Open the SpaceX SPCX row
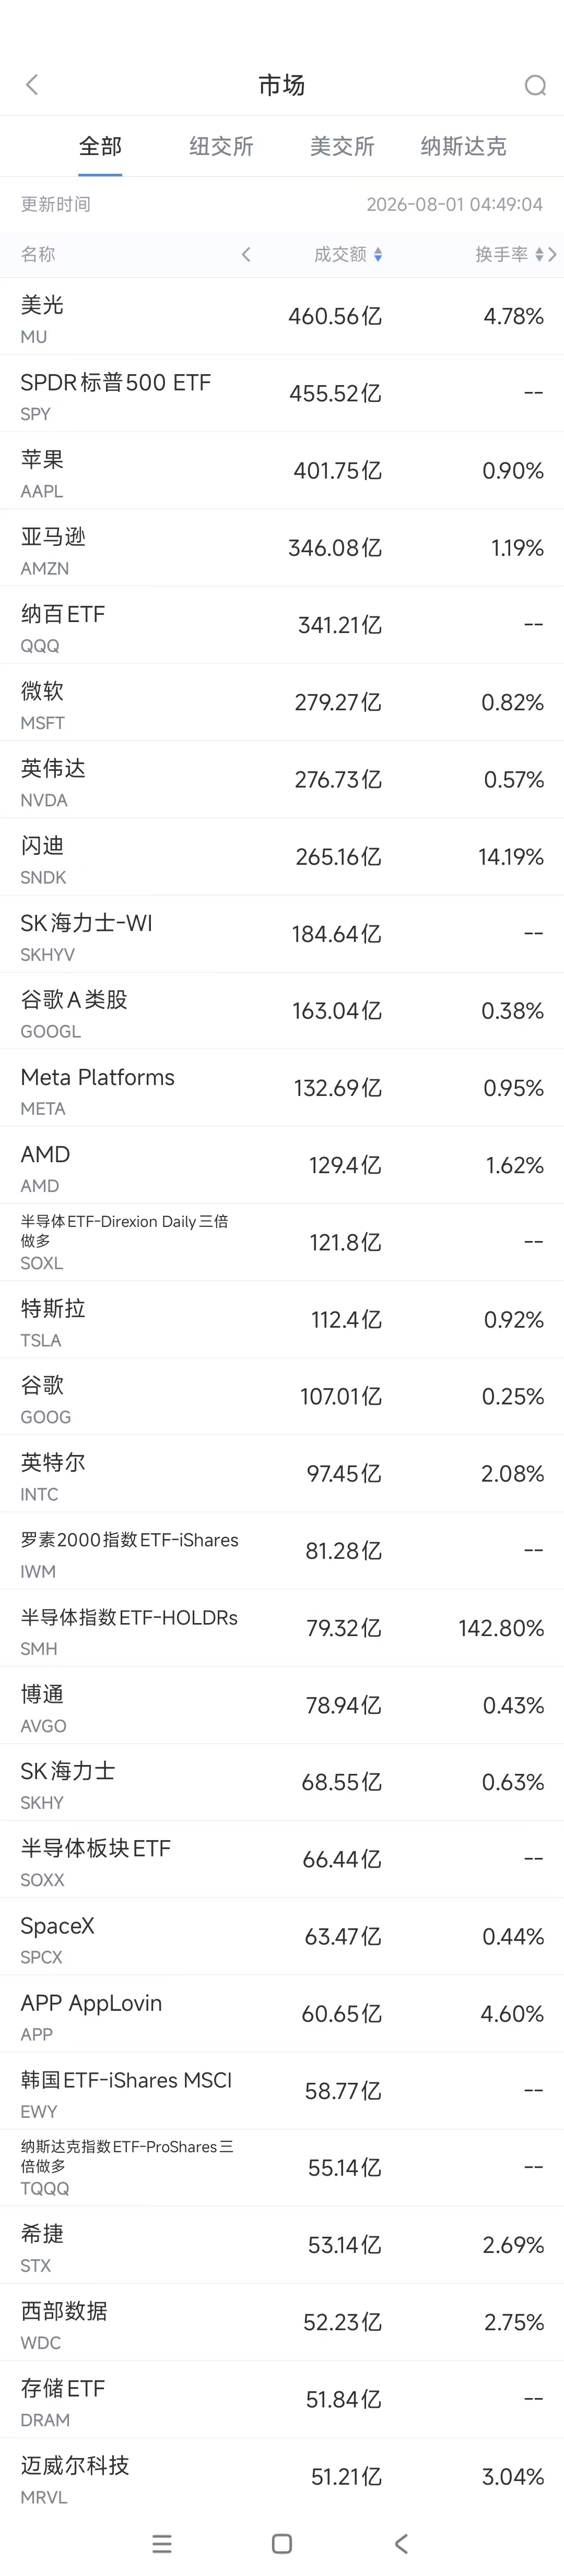Screen dimensions: 564x2576 [282, 1936]
